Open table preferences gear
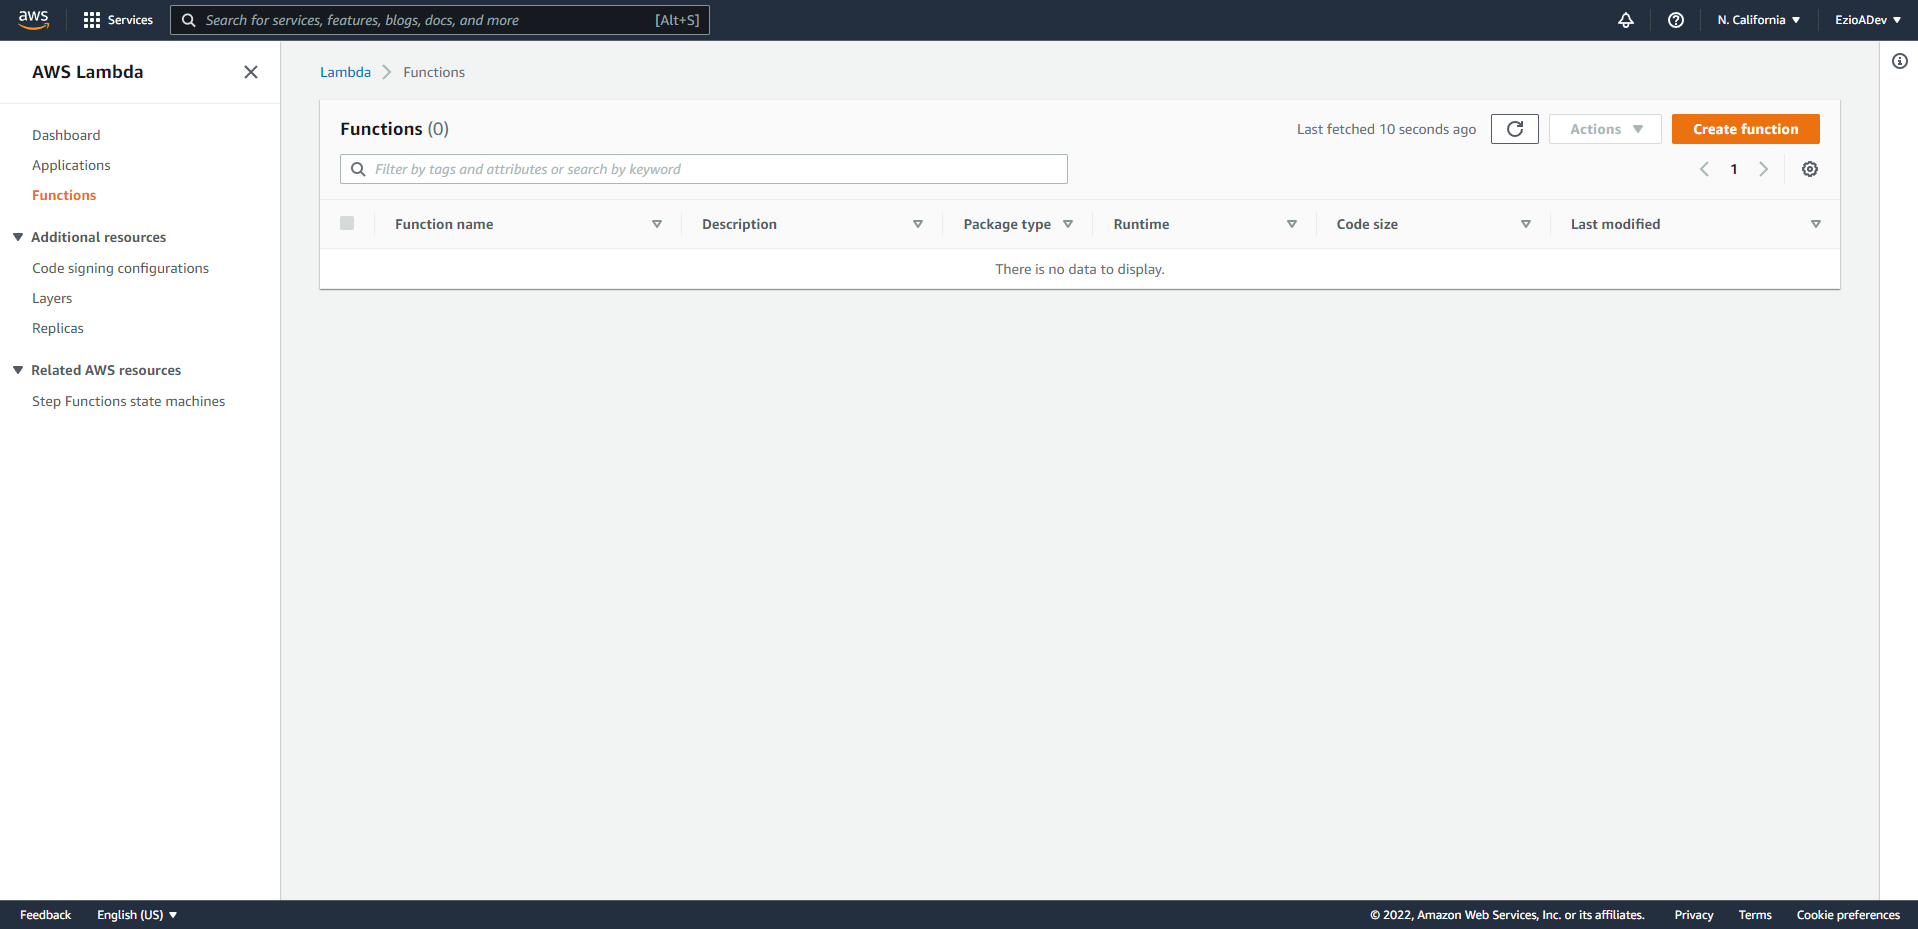This screenshot has height=929, width=1918. pyautogui.click(x=1810, y=169)
